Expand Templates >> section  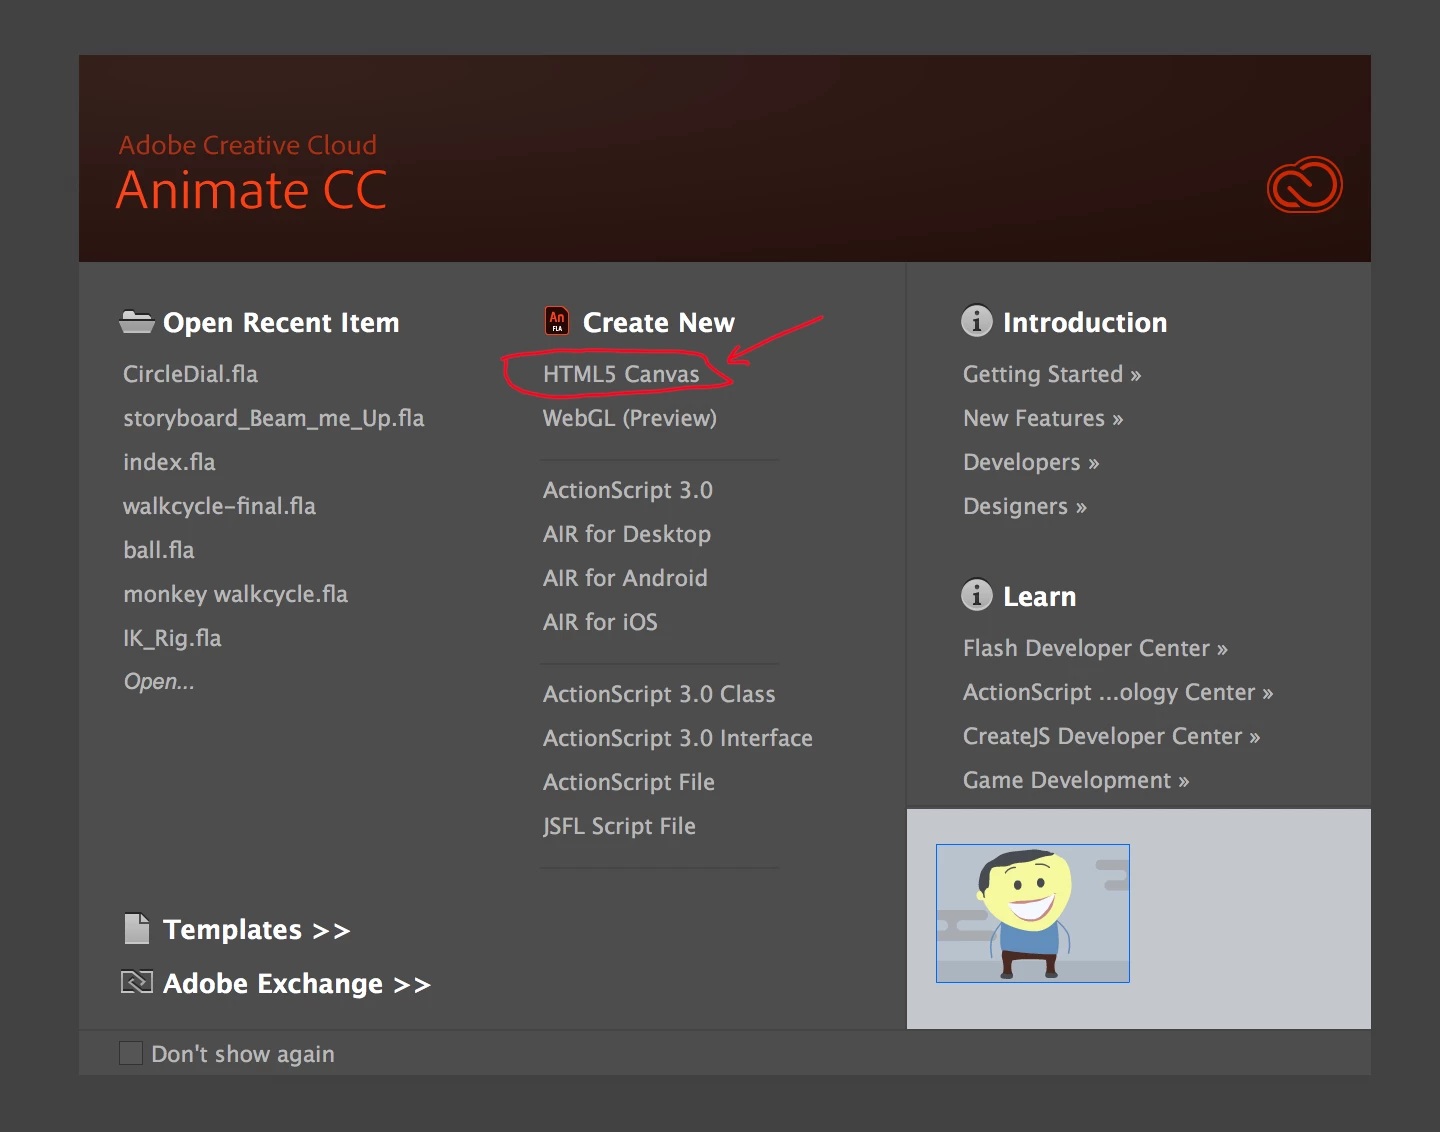[257, 930]
